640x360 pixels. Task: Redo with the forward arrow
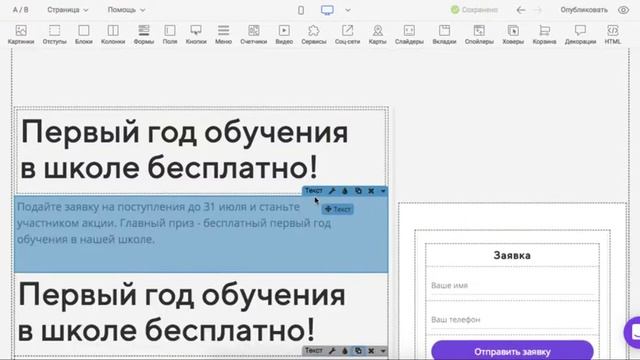pyautogui.click(x=538, y=10)
